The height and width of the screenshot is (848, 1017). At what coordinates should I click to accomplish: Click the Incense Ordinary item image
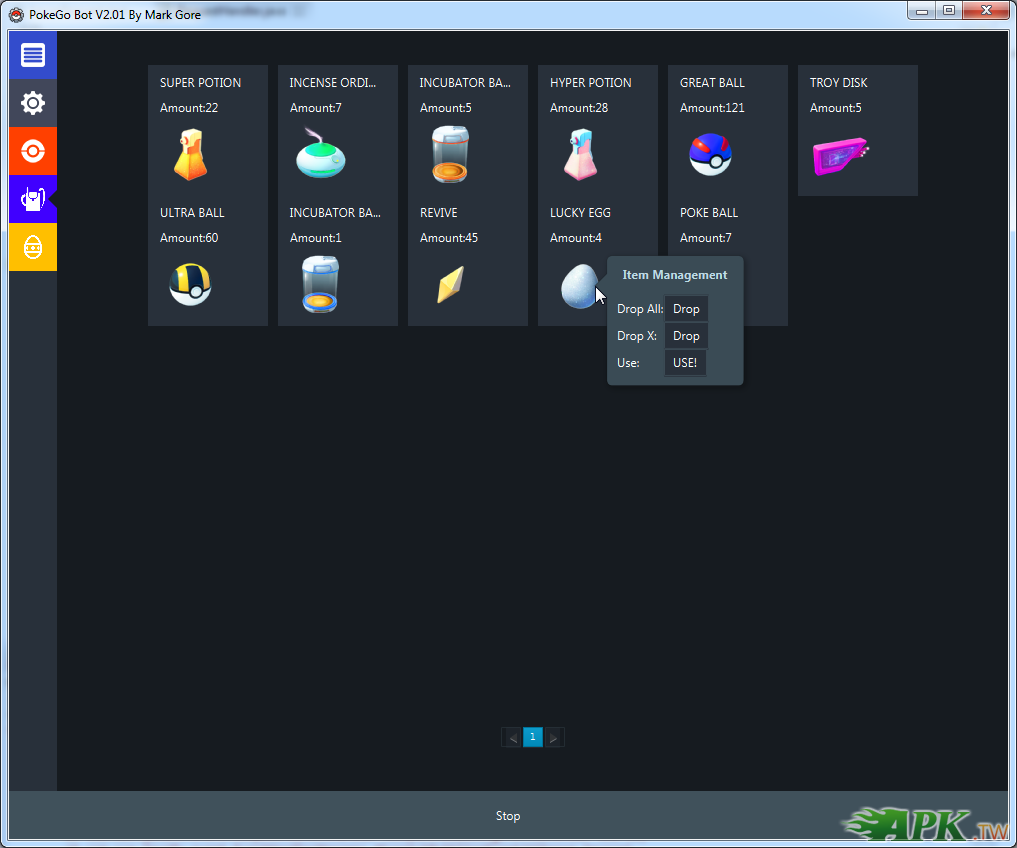click(320, 154)
